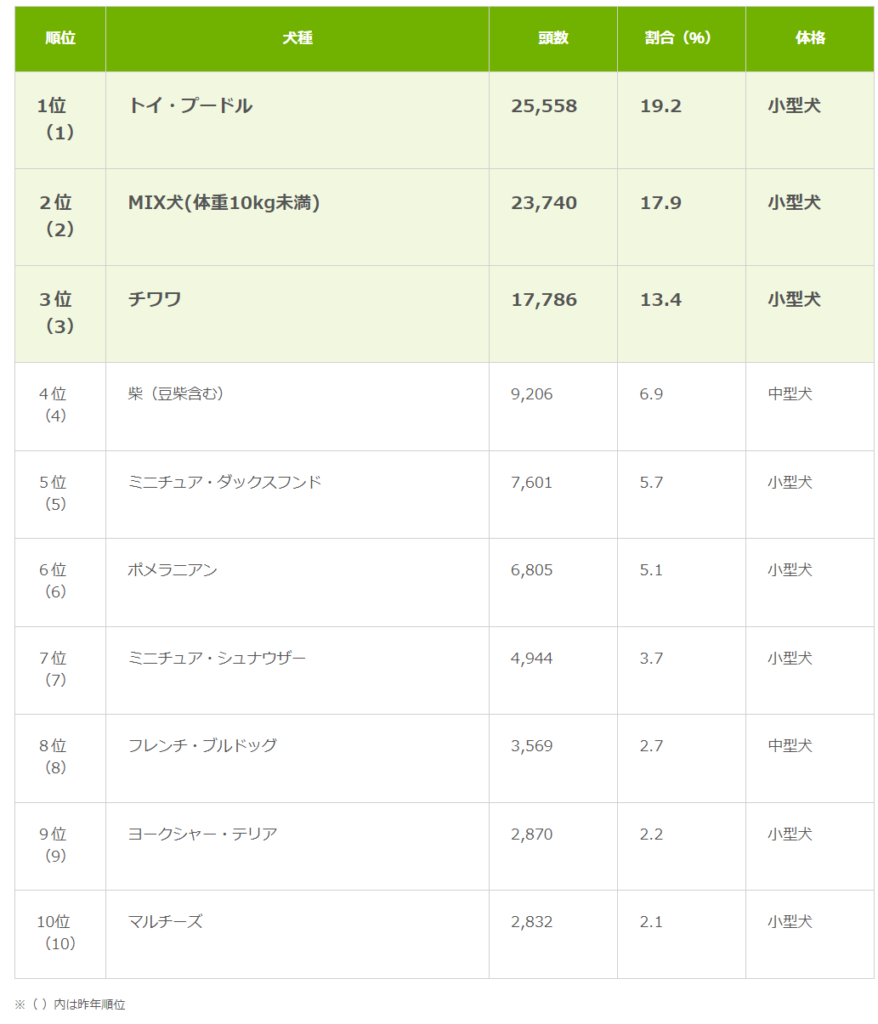This screenshot has height=1024, width=878.
Task: Click the フレンチ・ブルドッグ breed cell
Action: click(x=202, y=746)
